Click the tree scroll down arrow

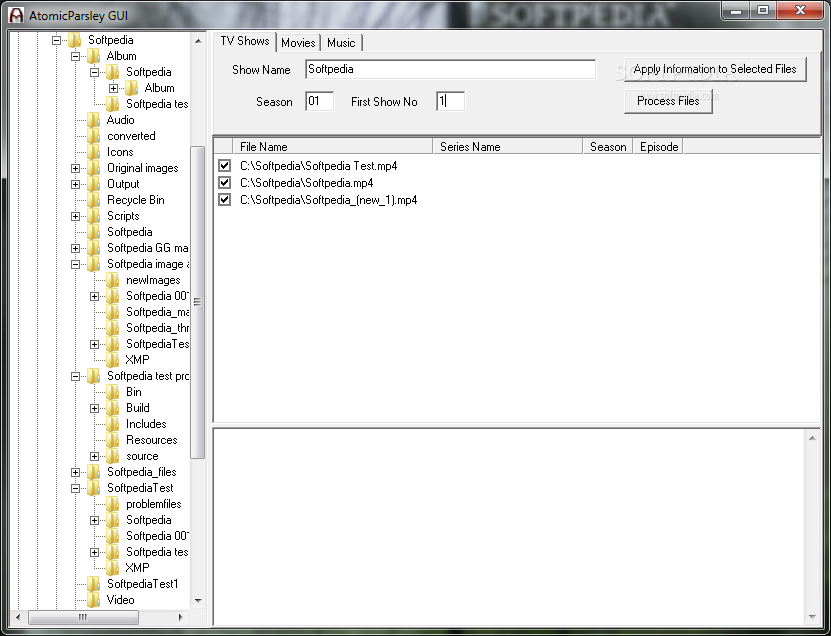tap(198, 600)
